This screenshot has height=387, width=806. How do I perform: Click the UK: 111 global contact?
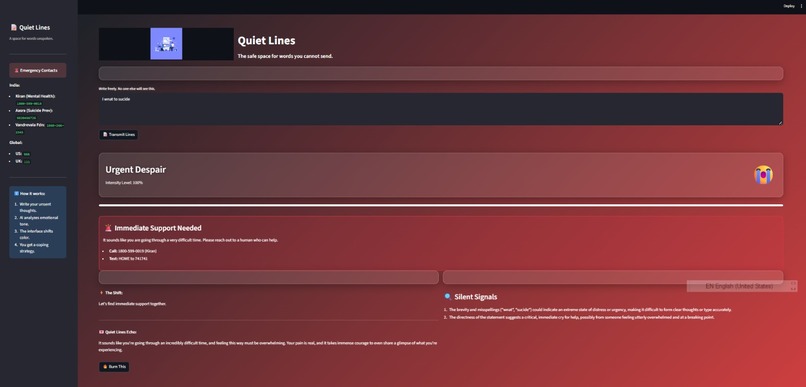[23, 161]
